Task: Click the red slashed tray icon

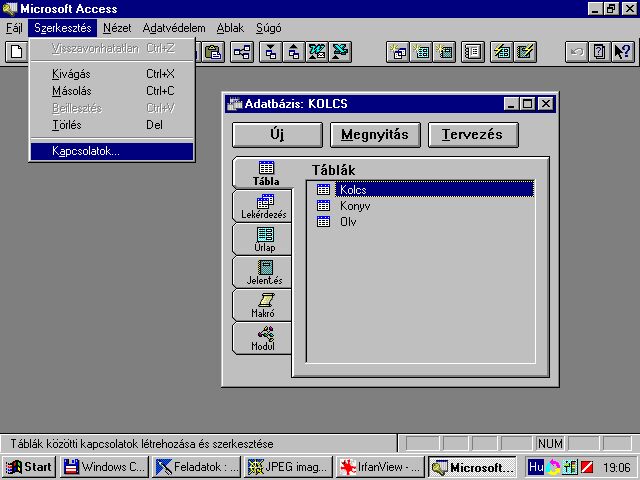Action: (587, 467)
